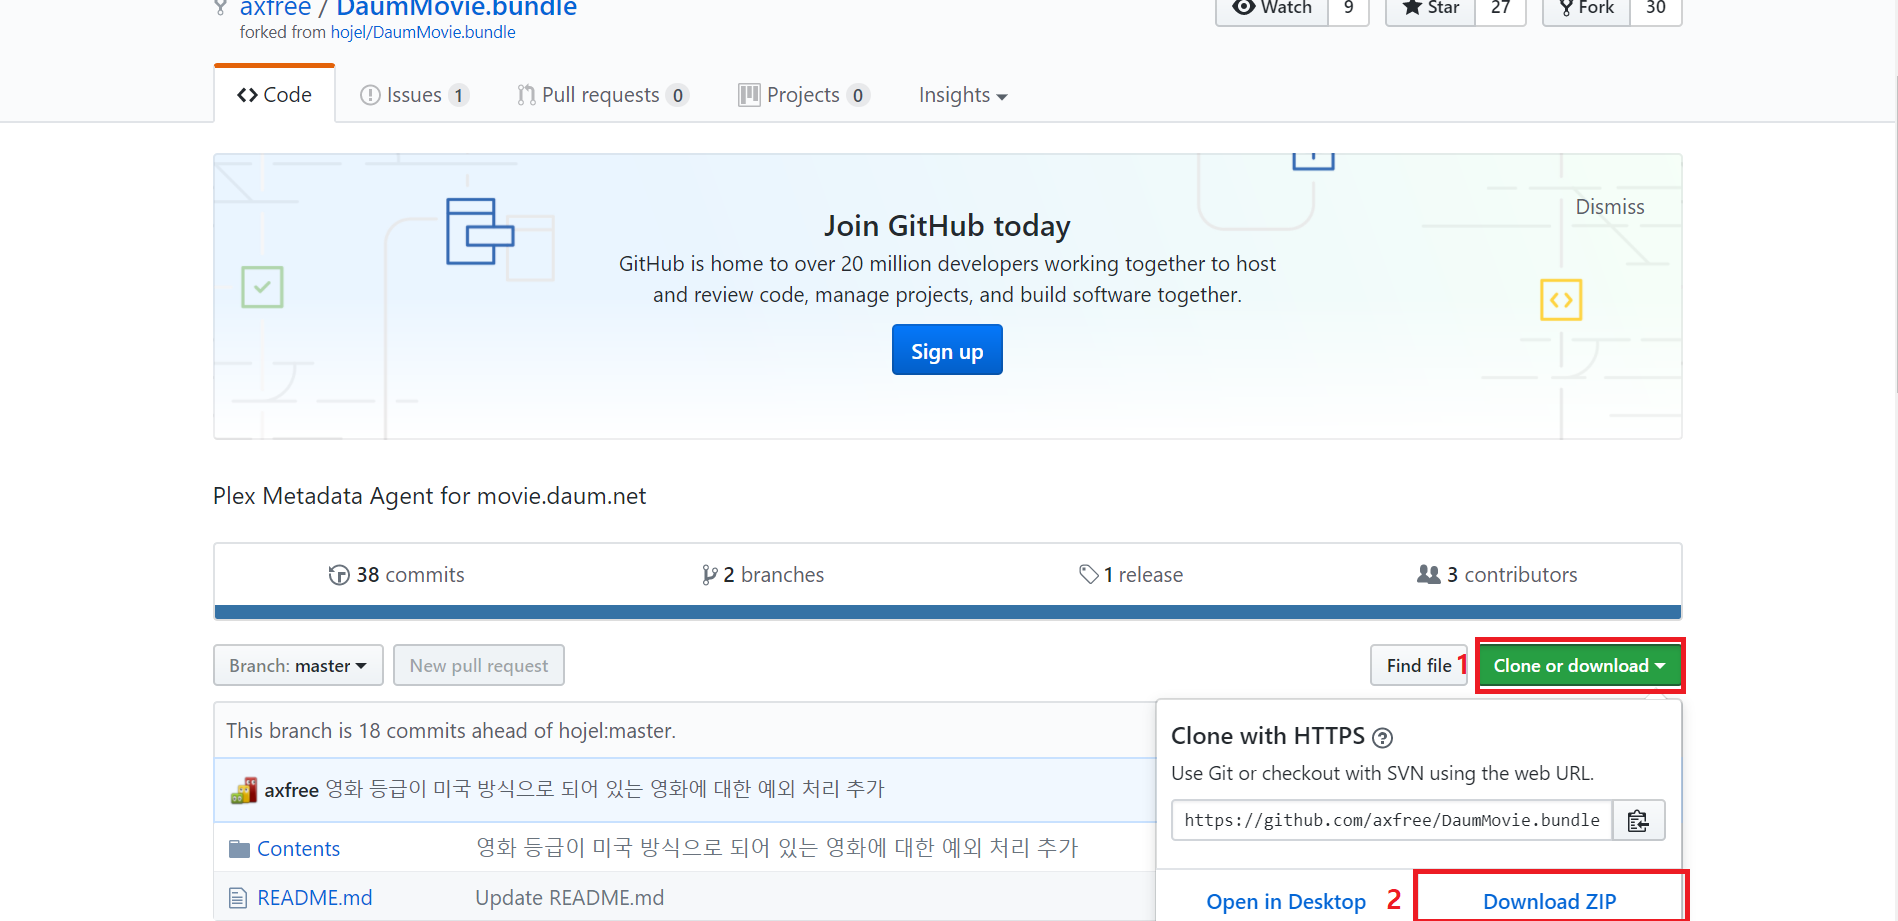Open the Pull requests tab
1898x921 pixels.
tap(602, 95)
